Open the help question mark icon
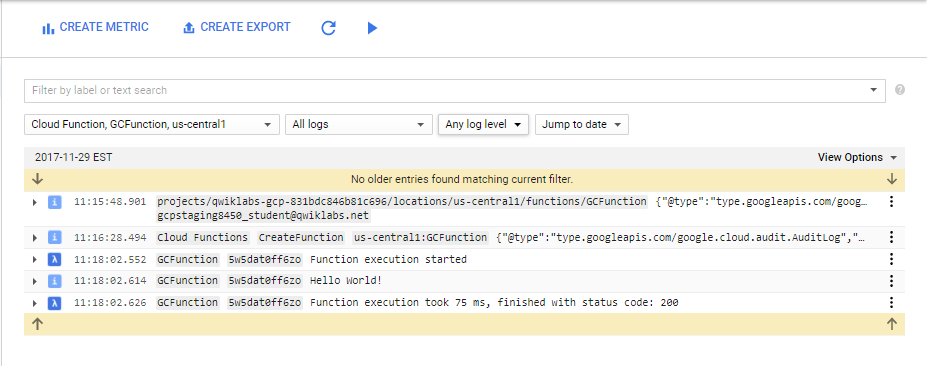 [900, 90]
